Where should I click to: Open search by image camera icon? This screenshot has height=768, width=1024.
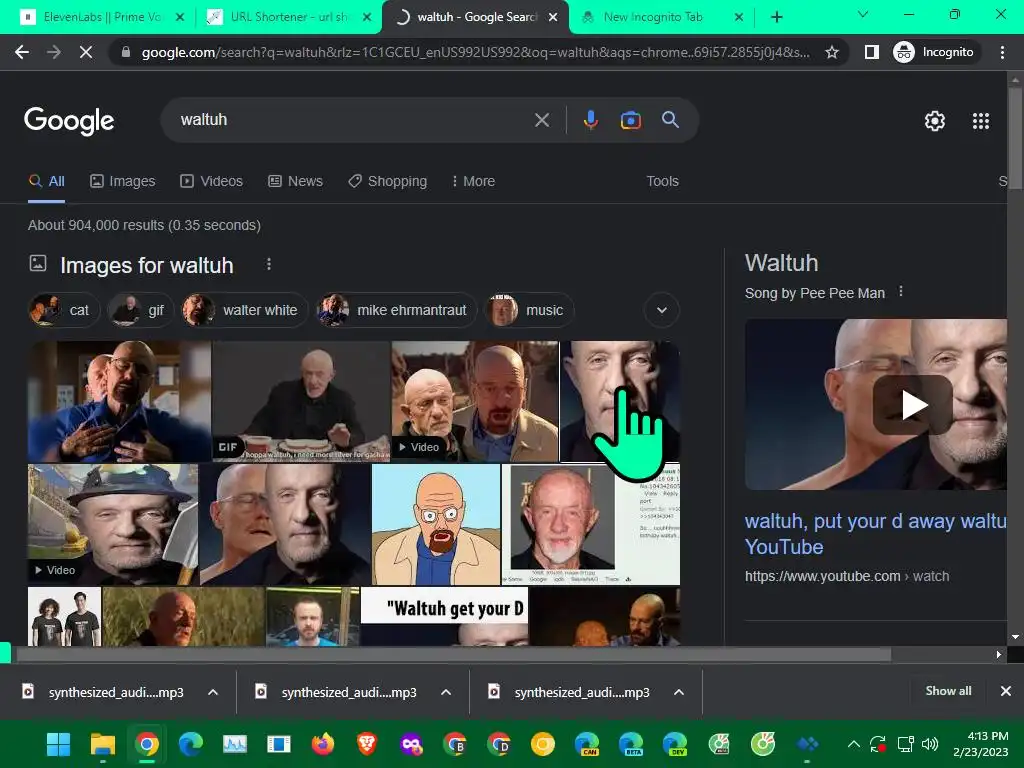(x=630, y=120)
